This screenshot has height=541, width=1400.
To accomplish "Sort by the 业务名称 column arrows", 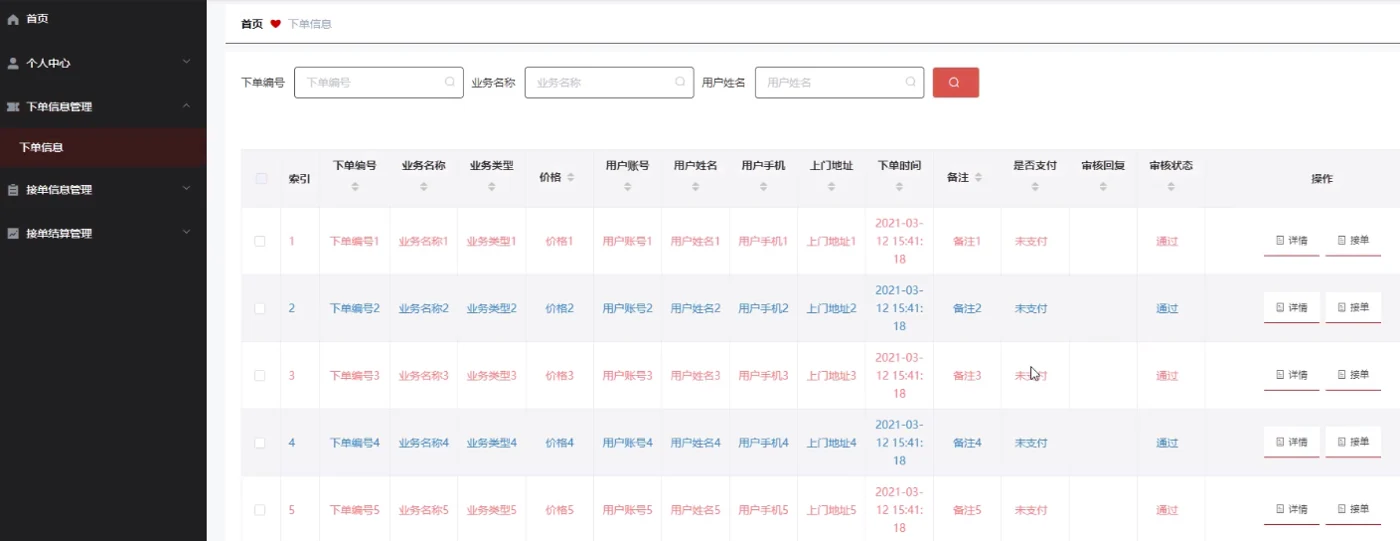I will [423, 186].
